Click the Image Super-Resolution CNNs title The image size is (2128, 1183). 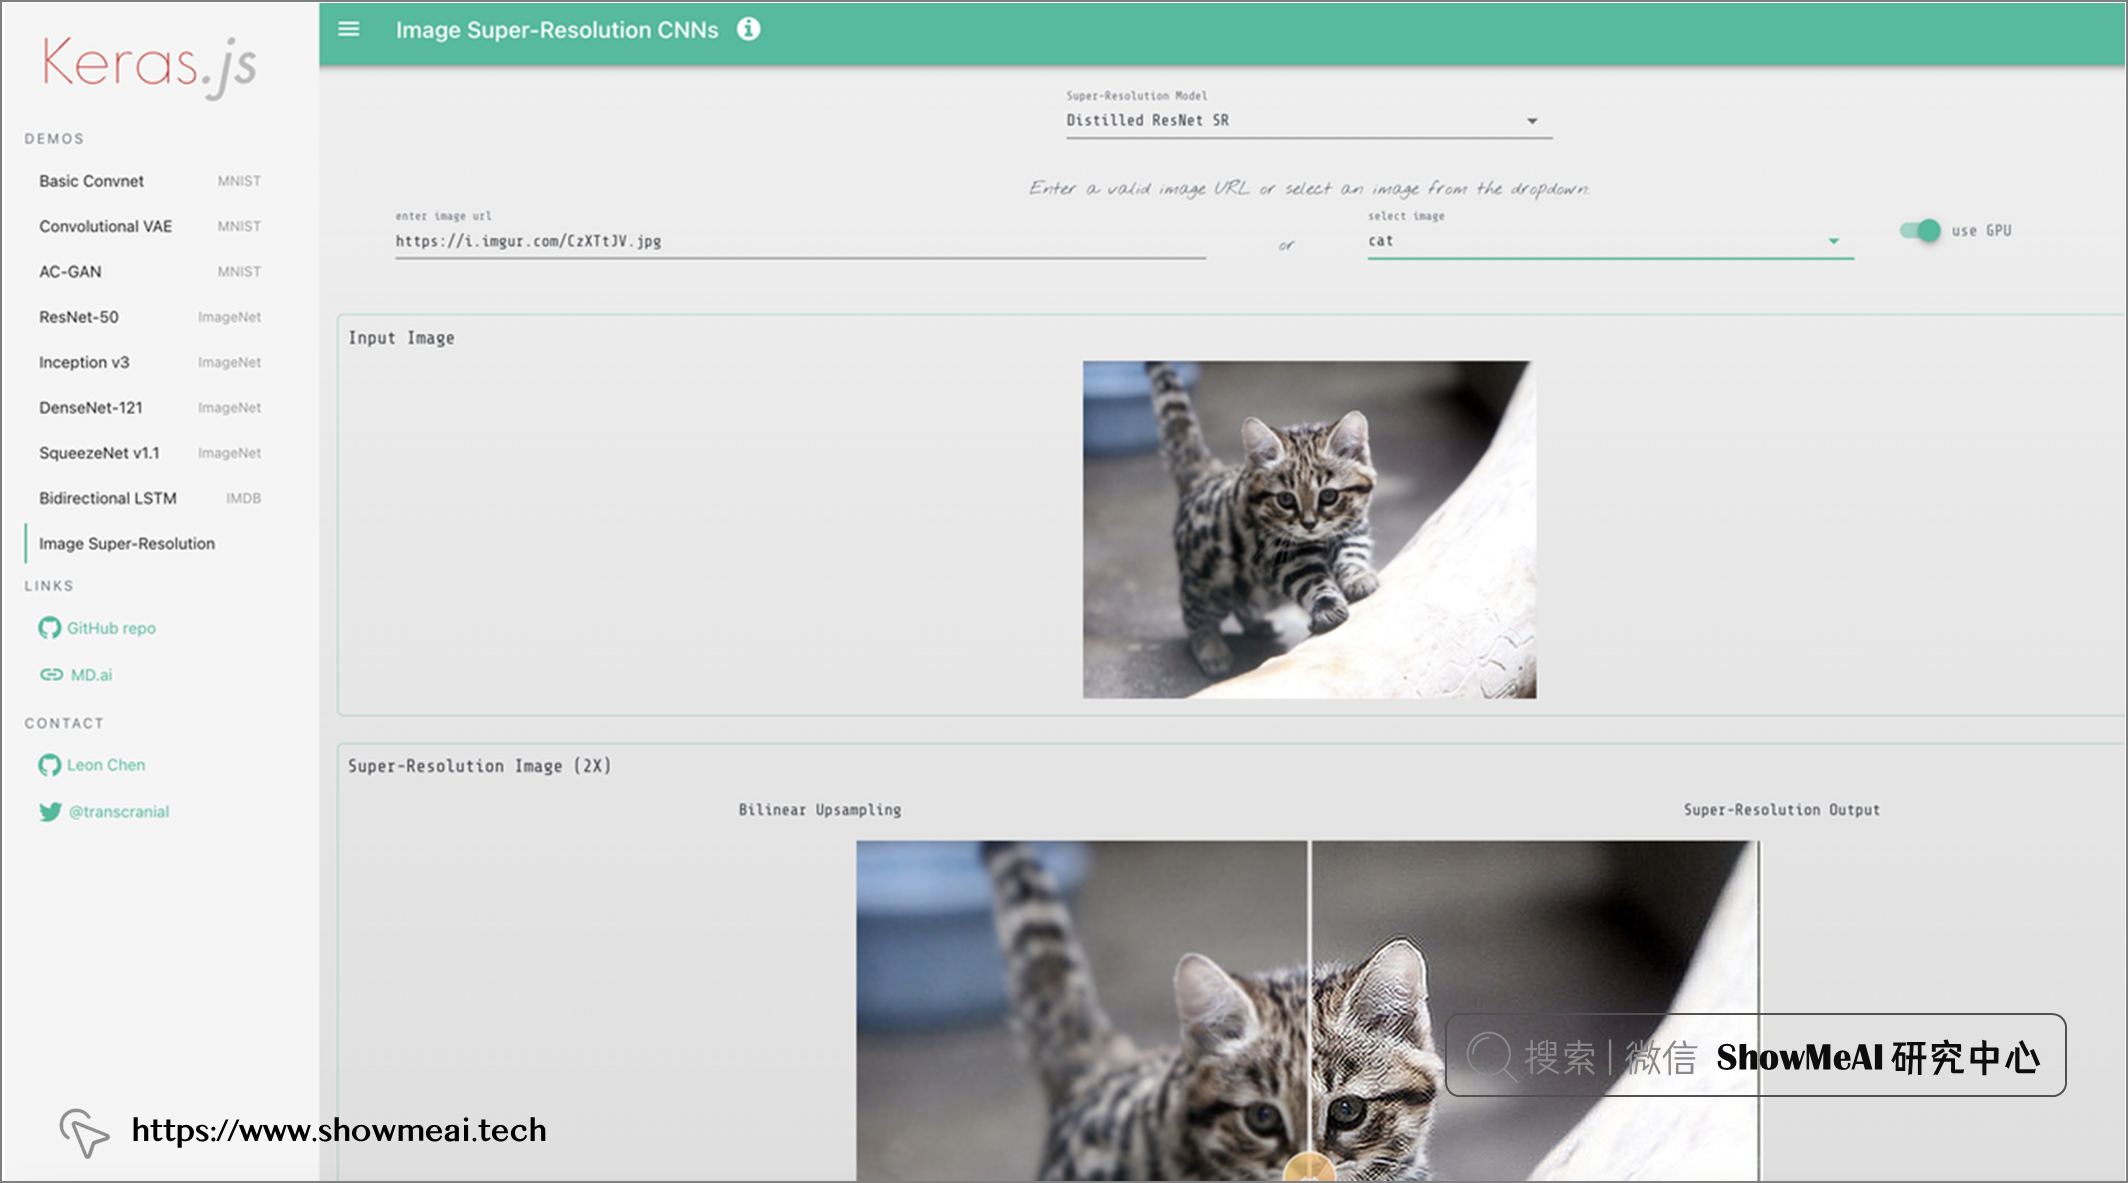tap(557, 30)
